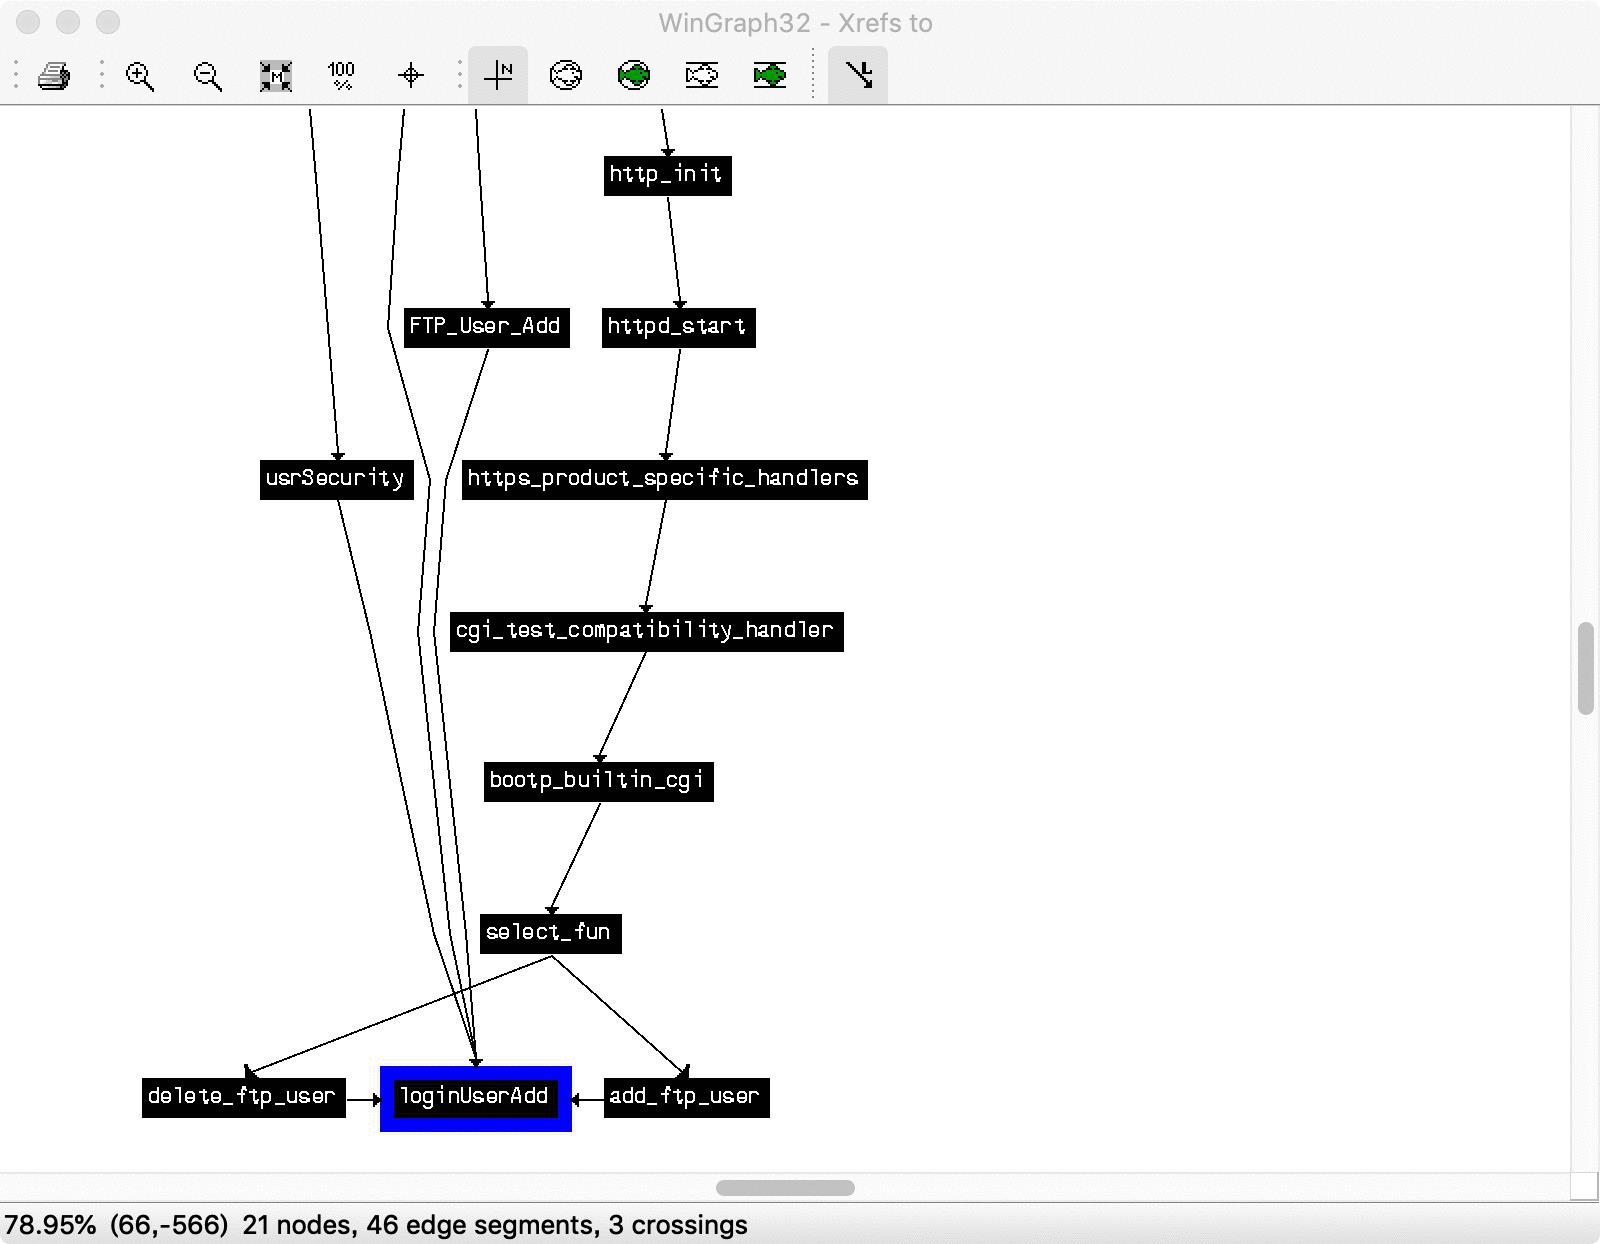Minimize the WinGraph32 window
The height and width of the screenshot is (1244, 1600).
point(68,22)
